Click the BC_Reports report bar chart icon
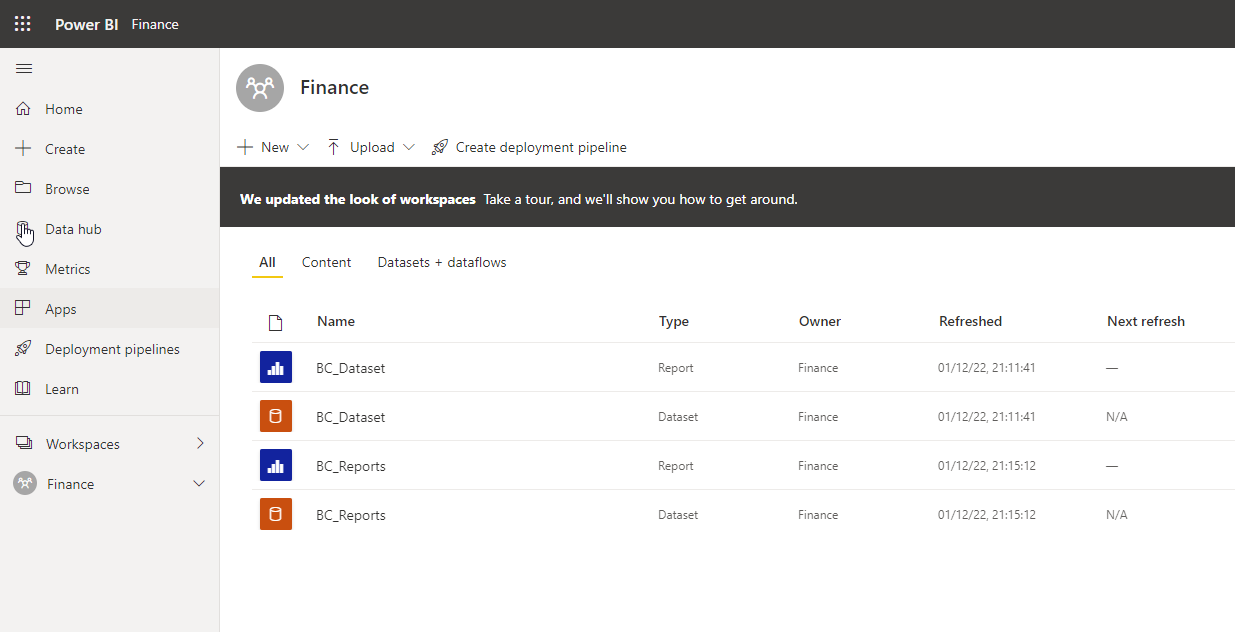 pos(276,465)
